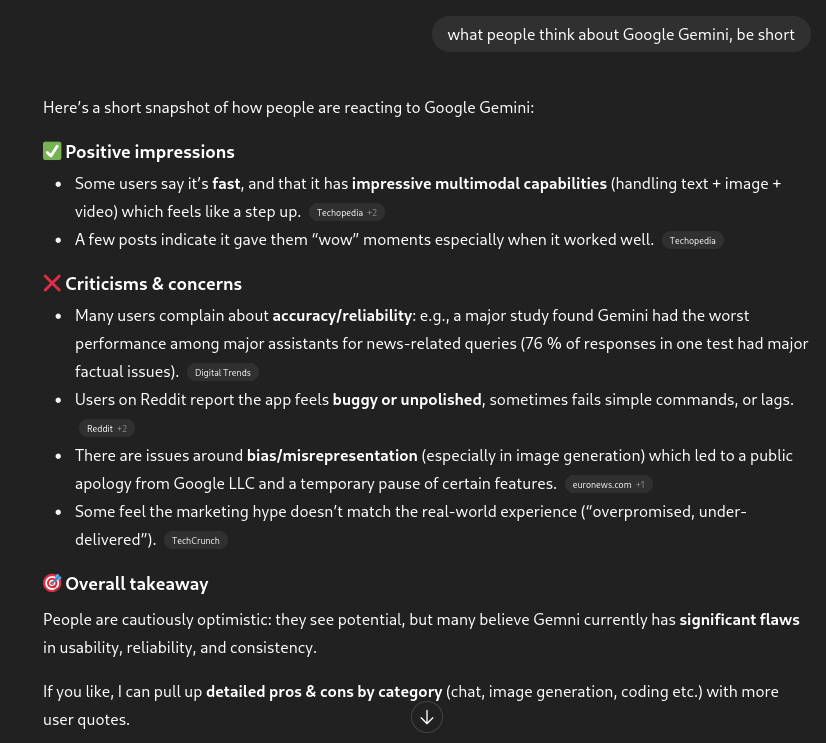Click the bold "bias/misrepresentation" phrase
The width and height of the screenshot is (826, 743).
[x=332, y=456]
